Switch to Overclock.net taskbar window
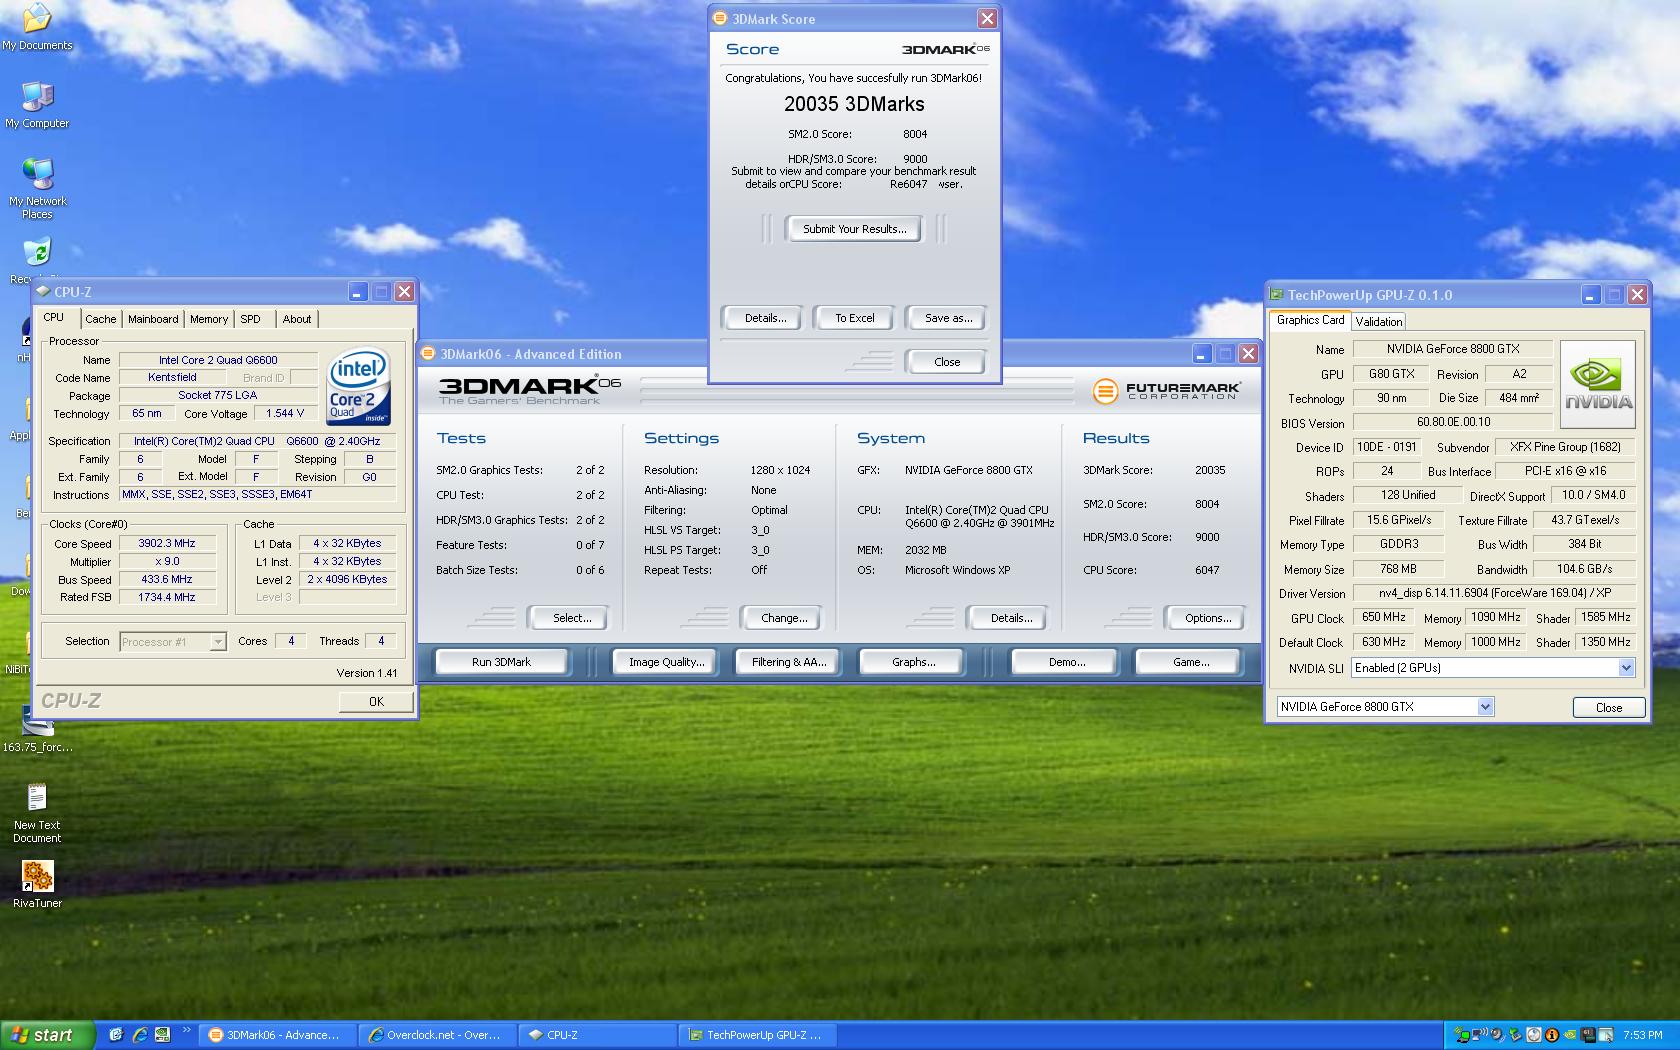The height and width of the screenshot is (1050, 1680). (438, 1035)
